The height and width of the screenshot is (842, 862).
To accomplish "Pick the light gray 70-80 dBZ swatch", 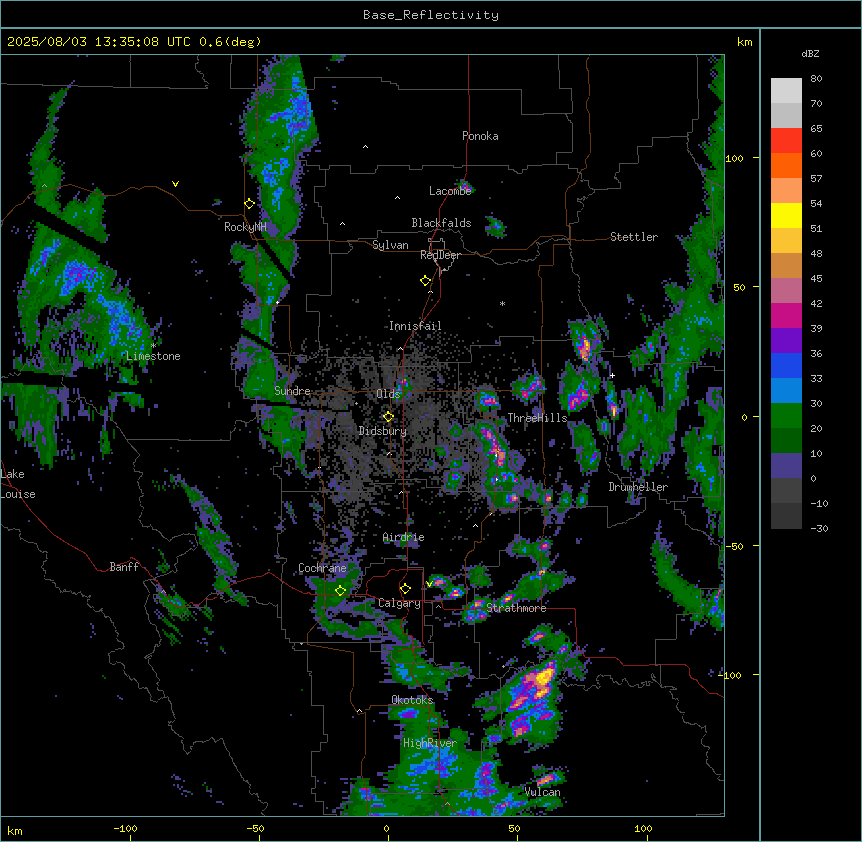I will click(786, 91).
